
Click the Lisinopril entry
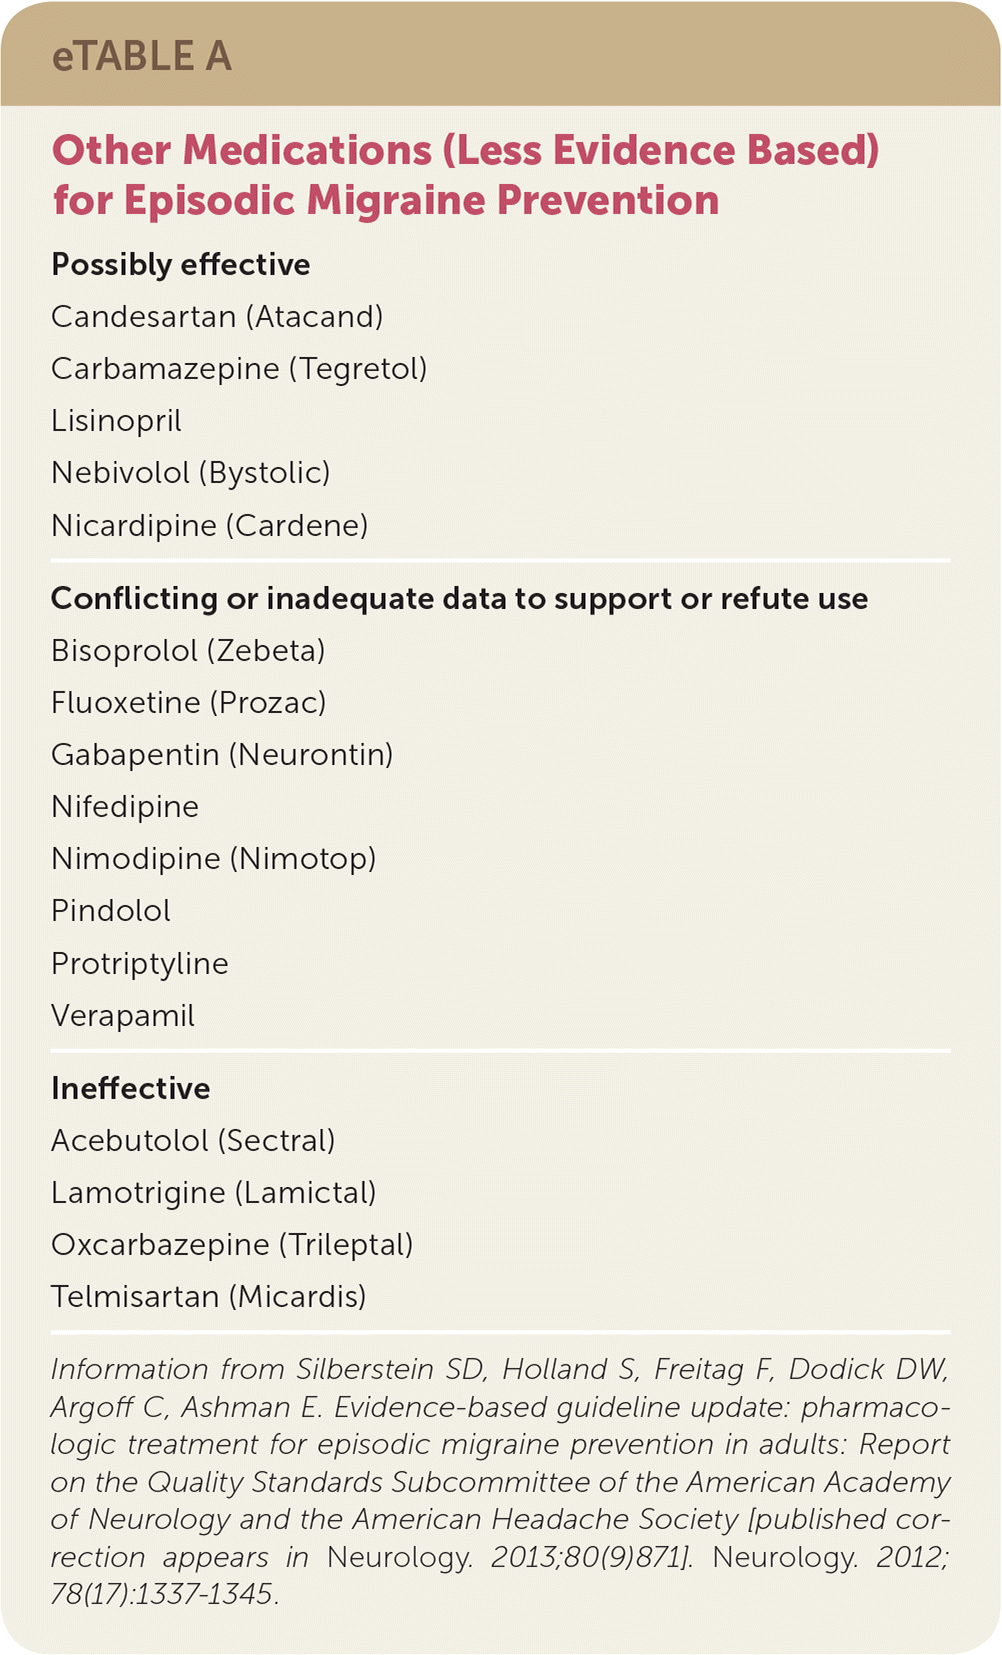(116, 421)
